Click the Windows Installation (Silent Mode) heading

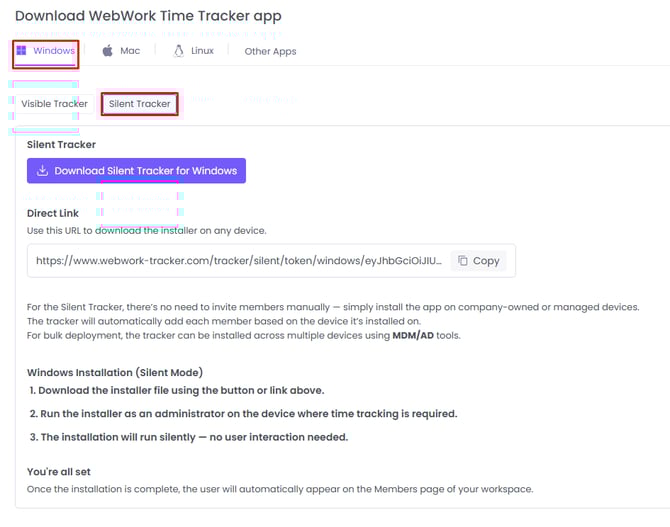point(115,372)
